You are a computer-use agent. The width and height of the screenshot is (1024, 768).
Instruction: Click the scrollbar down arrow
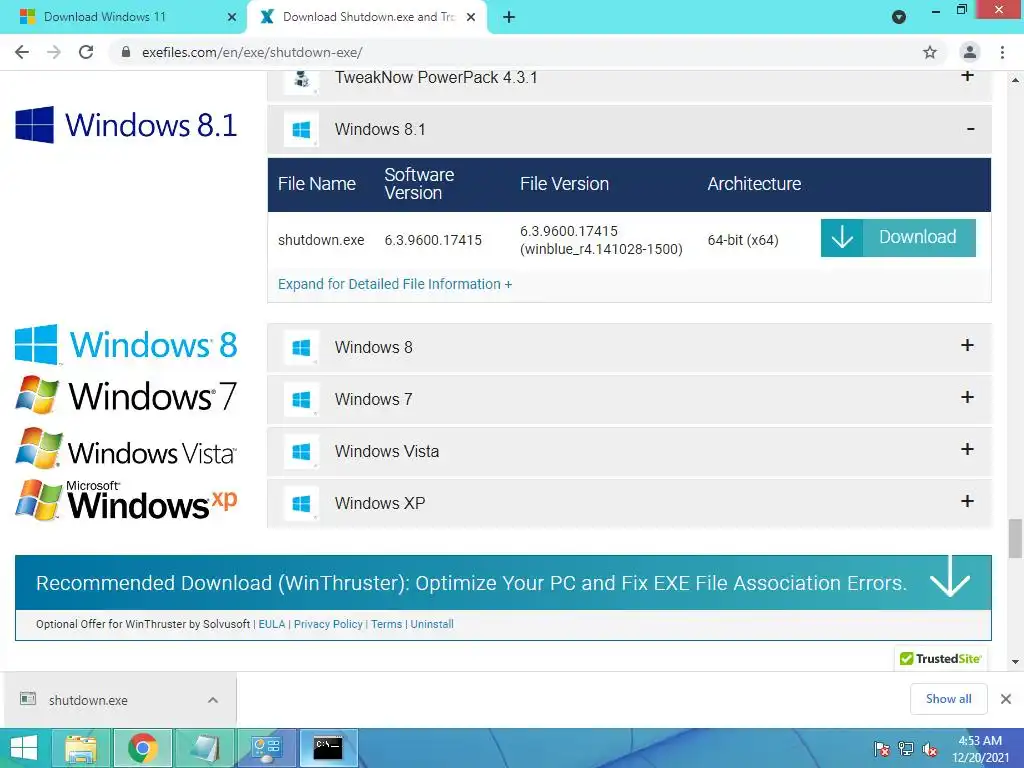1015,662
